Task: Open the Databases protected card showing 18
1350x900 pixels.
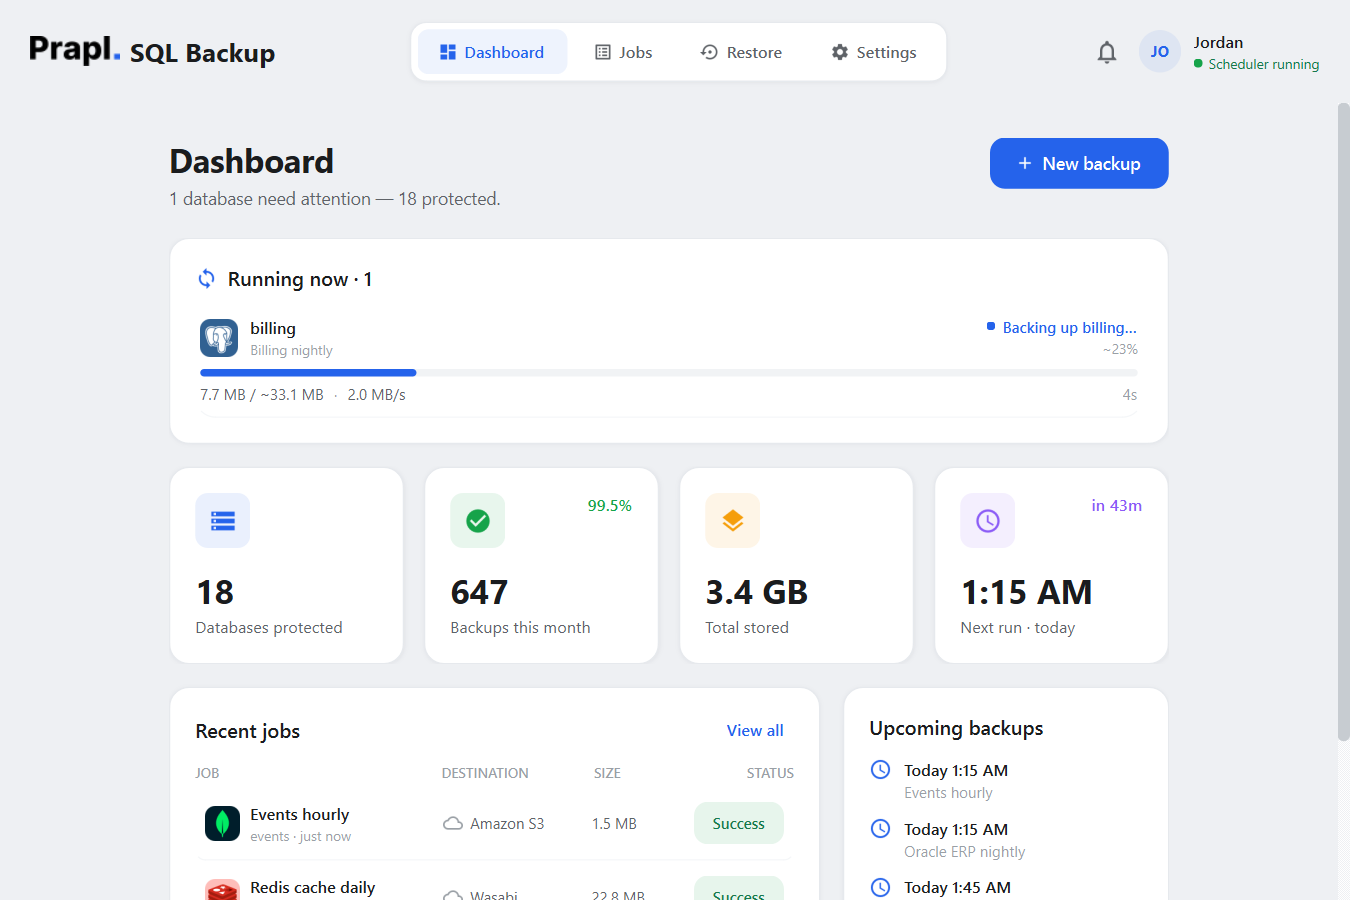Action: pyautogui.click(x=287, y=565)
